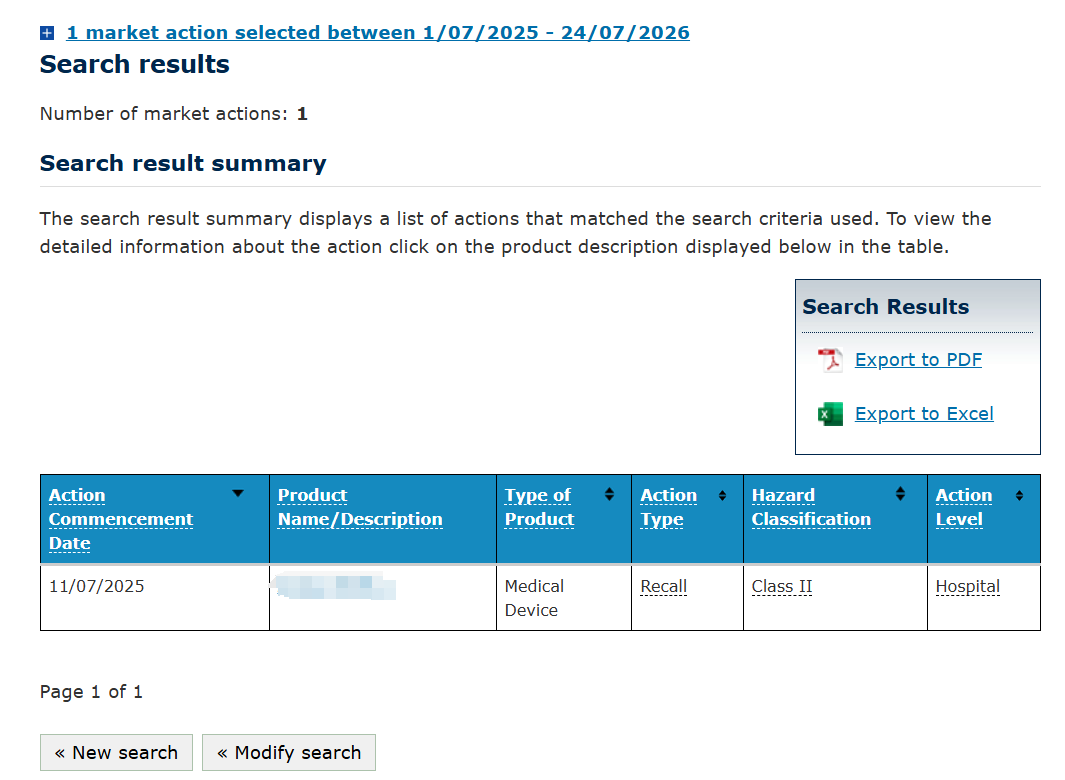This screenshot has width=1065, height=780.
Task: Open the '1 market action selected' link
Action: (378, 33)
